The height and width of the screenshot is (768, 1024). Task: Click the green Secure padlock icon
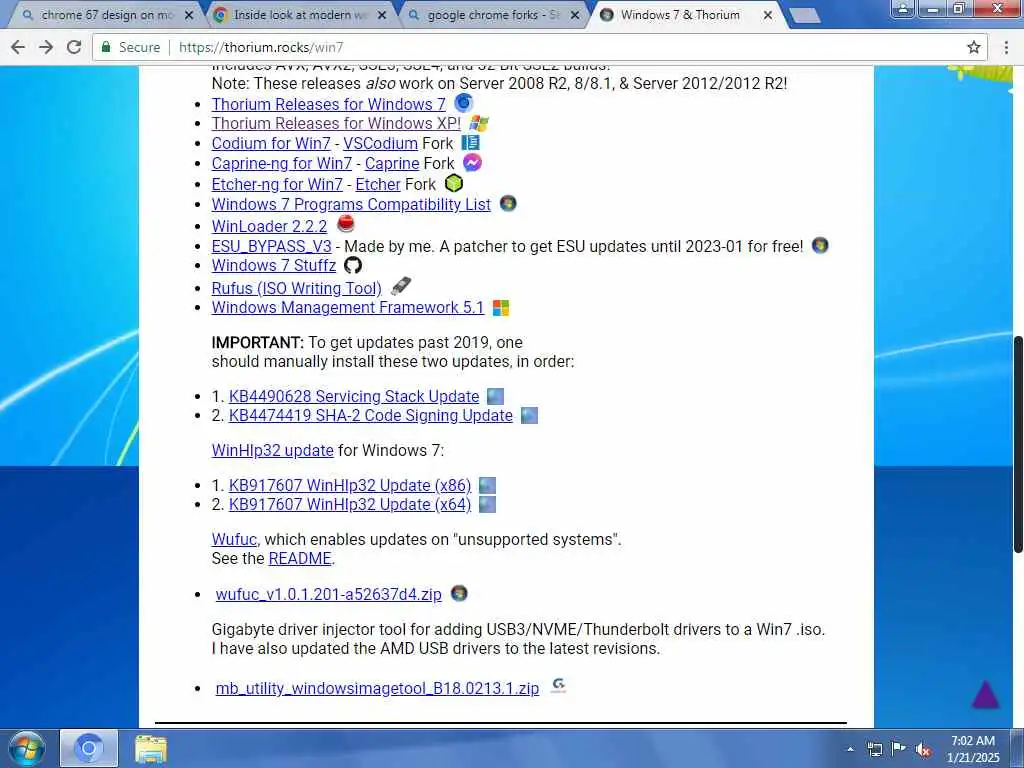106,47
